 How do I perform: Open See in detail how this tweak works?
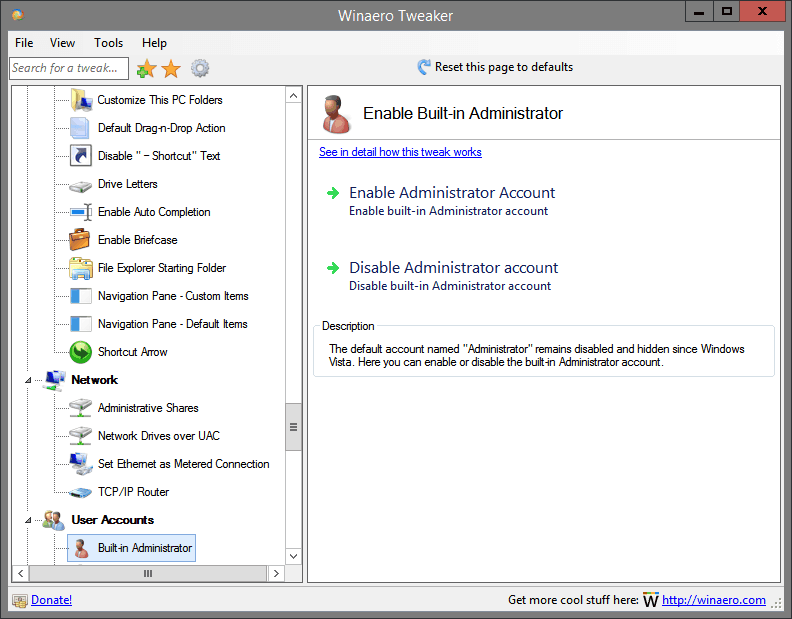400,152
